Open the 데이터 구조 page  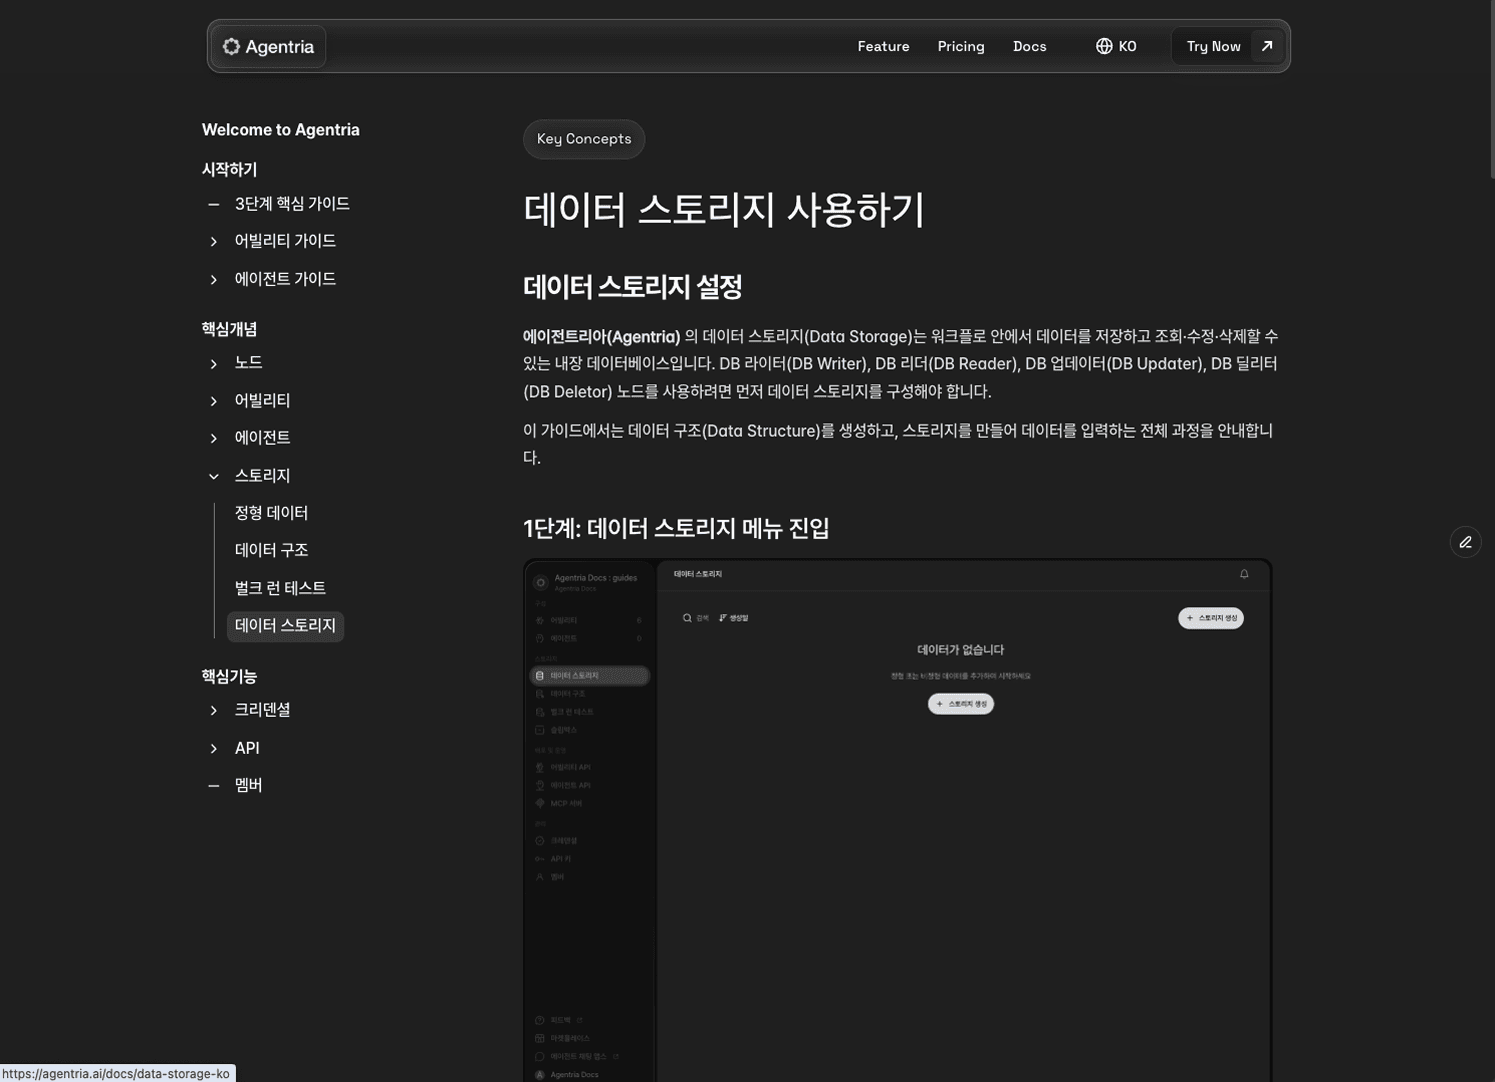[271, 550]
